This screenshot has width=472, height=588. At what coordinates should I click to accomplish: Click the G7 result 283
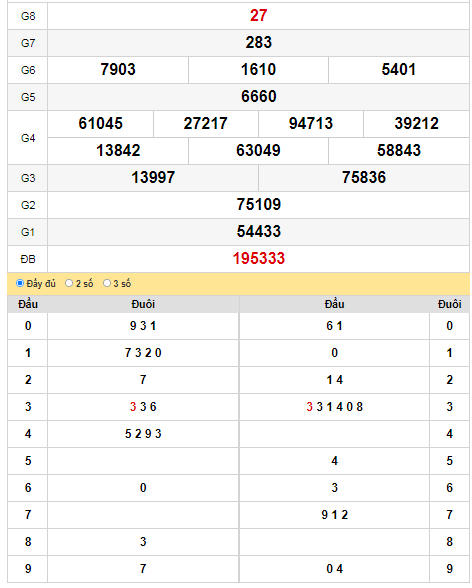259,42
